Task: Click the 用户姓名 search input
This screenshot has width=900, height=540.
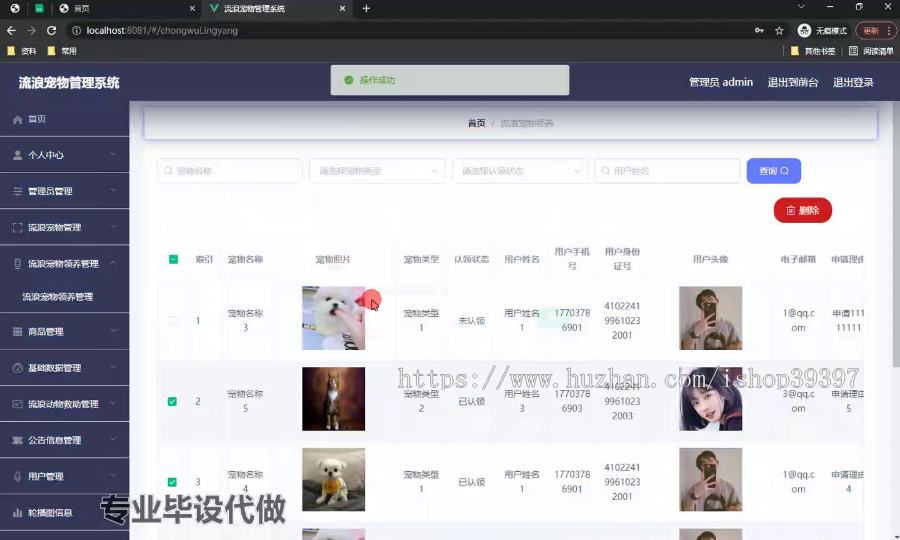Action: [667, 171]
